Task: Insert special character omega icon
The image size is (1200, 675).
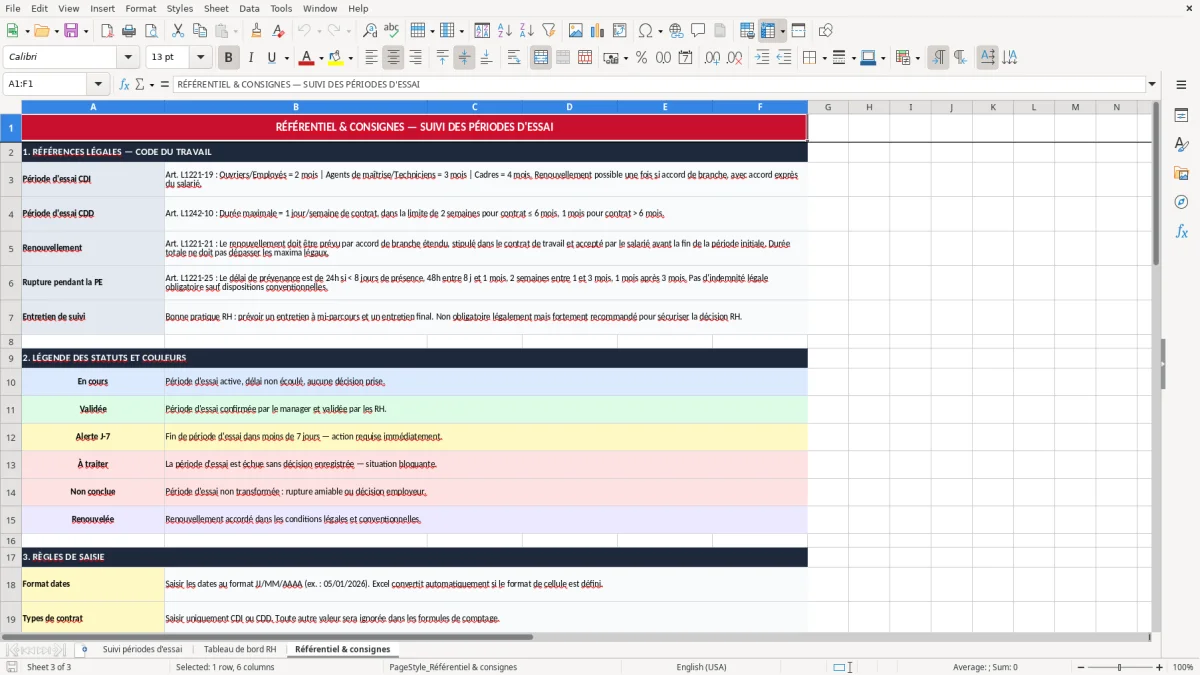Action: click(645, 31)
